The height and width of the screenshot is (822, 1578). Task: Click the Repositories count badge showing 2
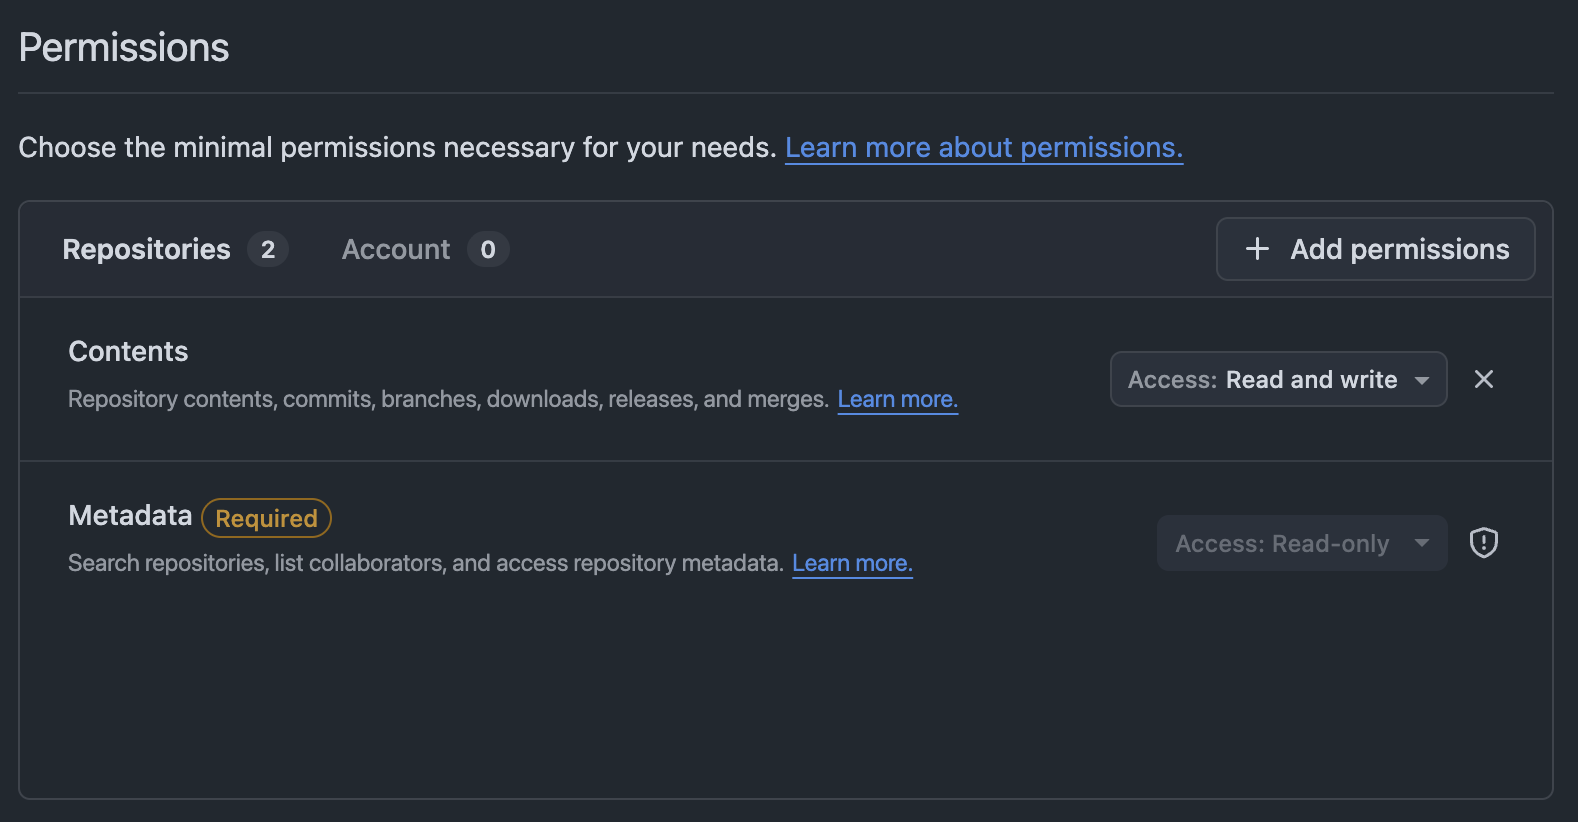point(268,249)
